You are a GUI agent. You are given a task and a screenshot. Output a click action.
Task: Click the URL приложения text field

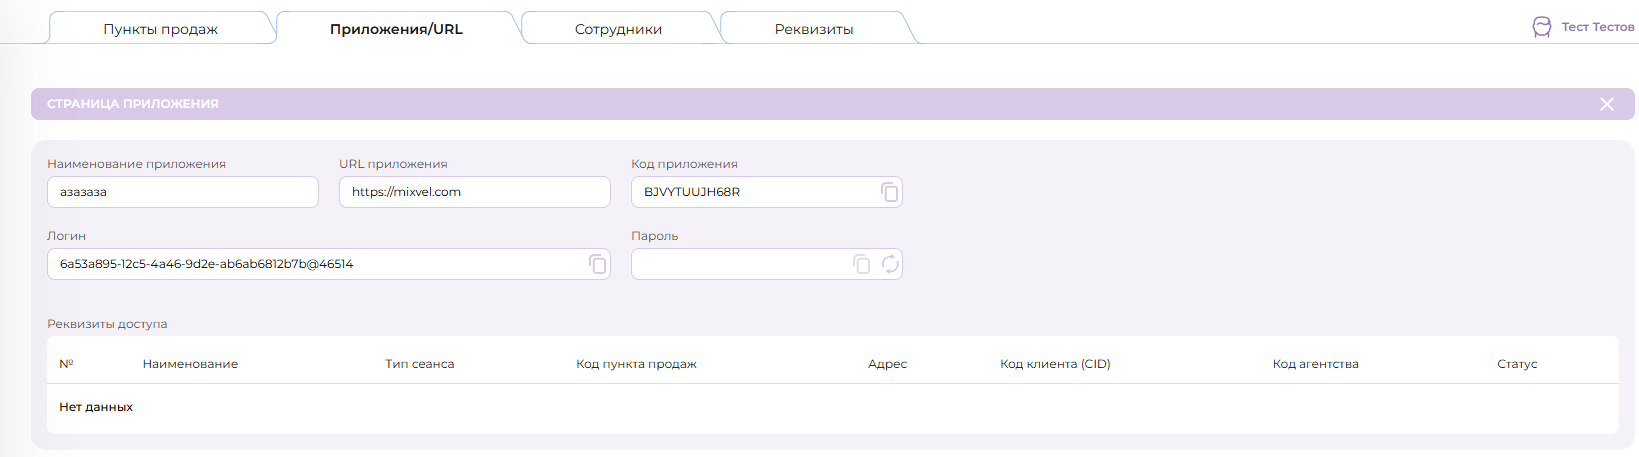point(474,192)
